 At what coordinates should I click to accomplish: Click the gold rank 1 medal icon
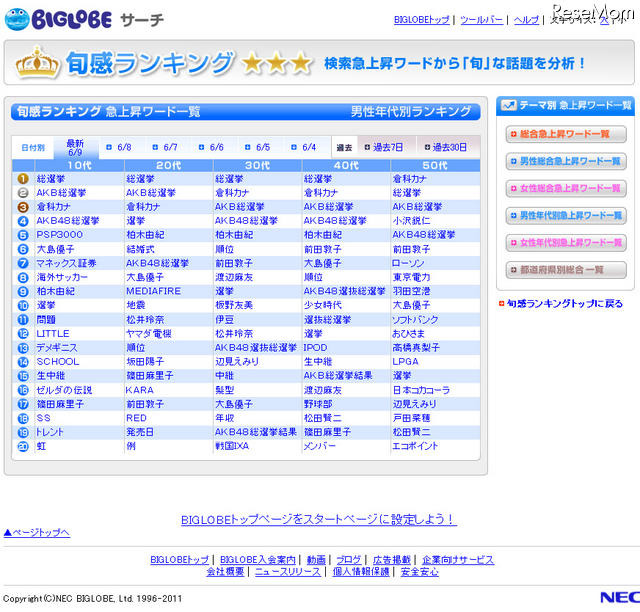click(x=22, y=179)
